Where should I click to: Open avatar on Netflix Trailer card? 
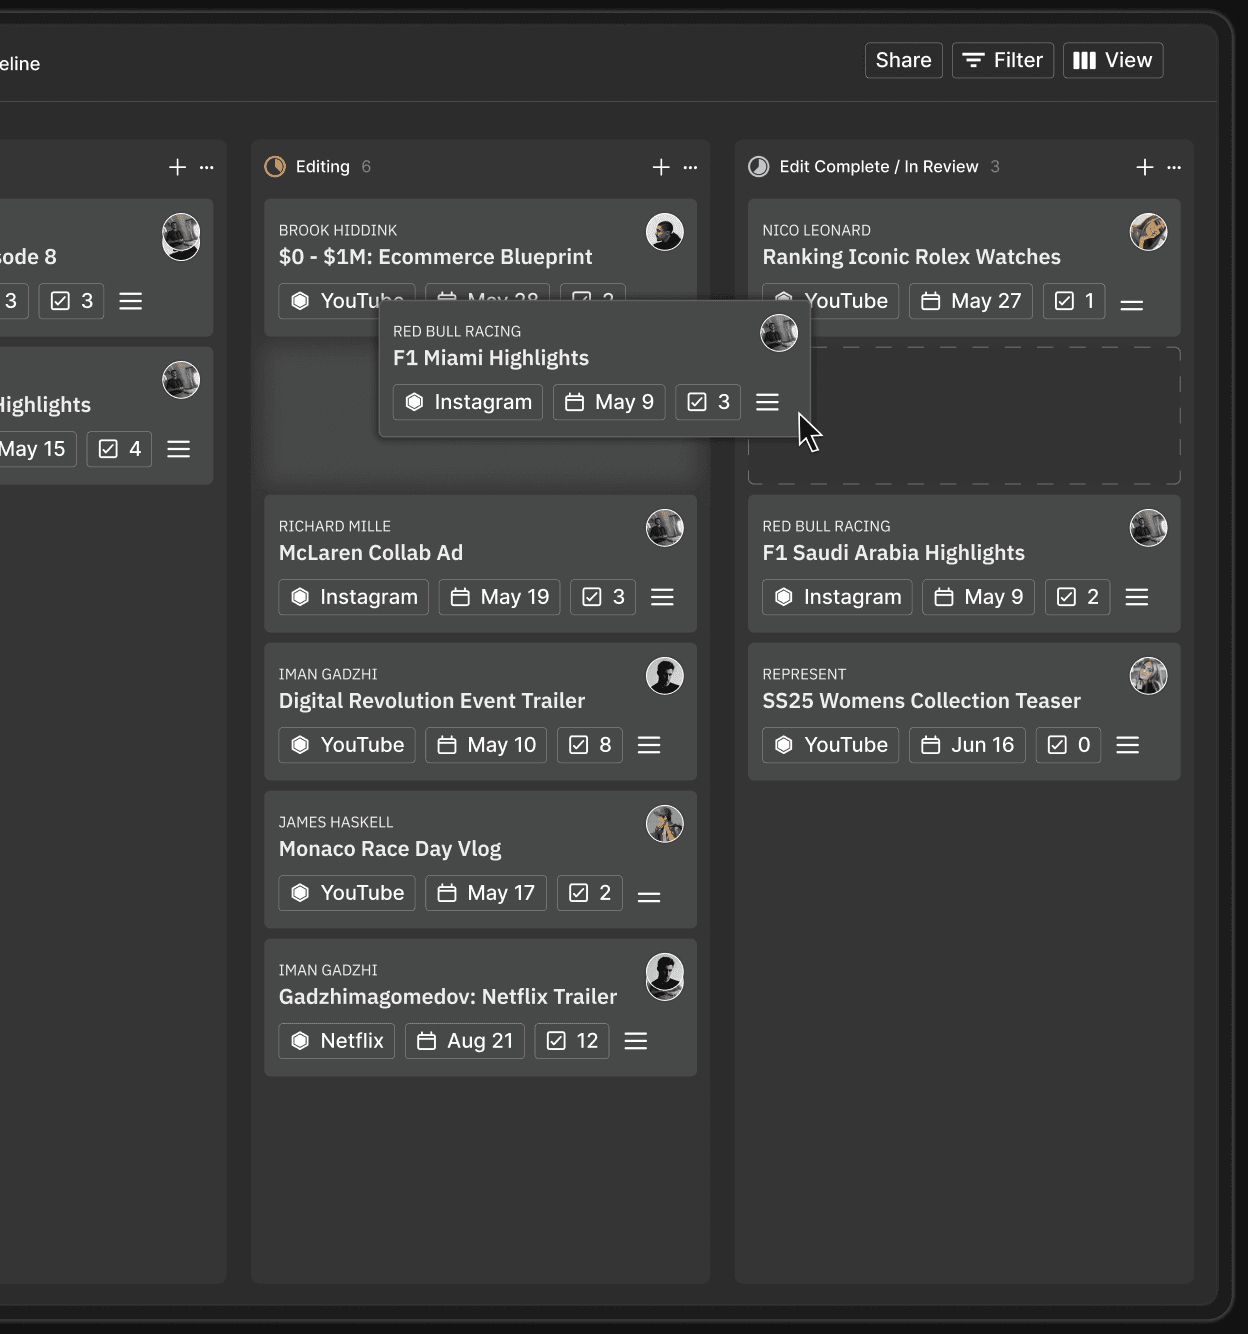[664, 975]
